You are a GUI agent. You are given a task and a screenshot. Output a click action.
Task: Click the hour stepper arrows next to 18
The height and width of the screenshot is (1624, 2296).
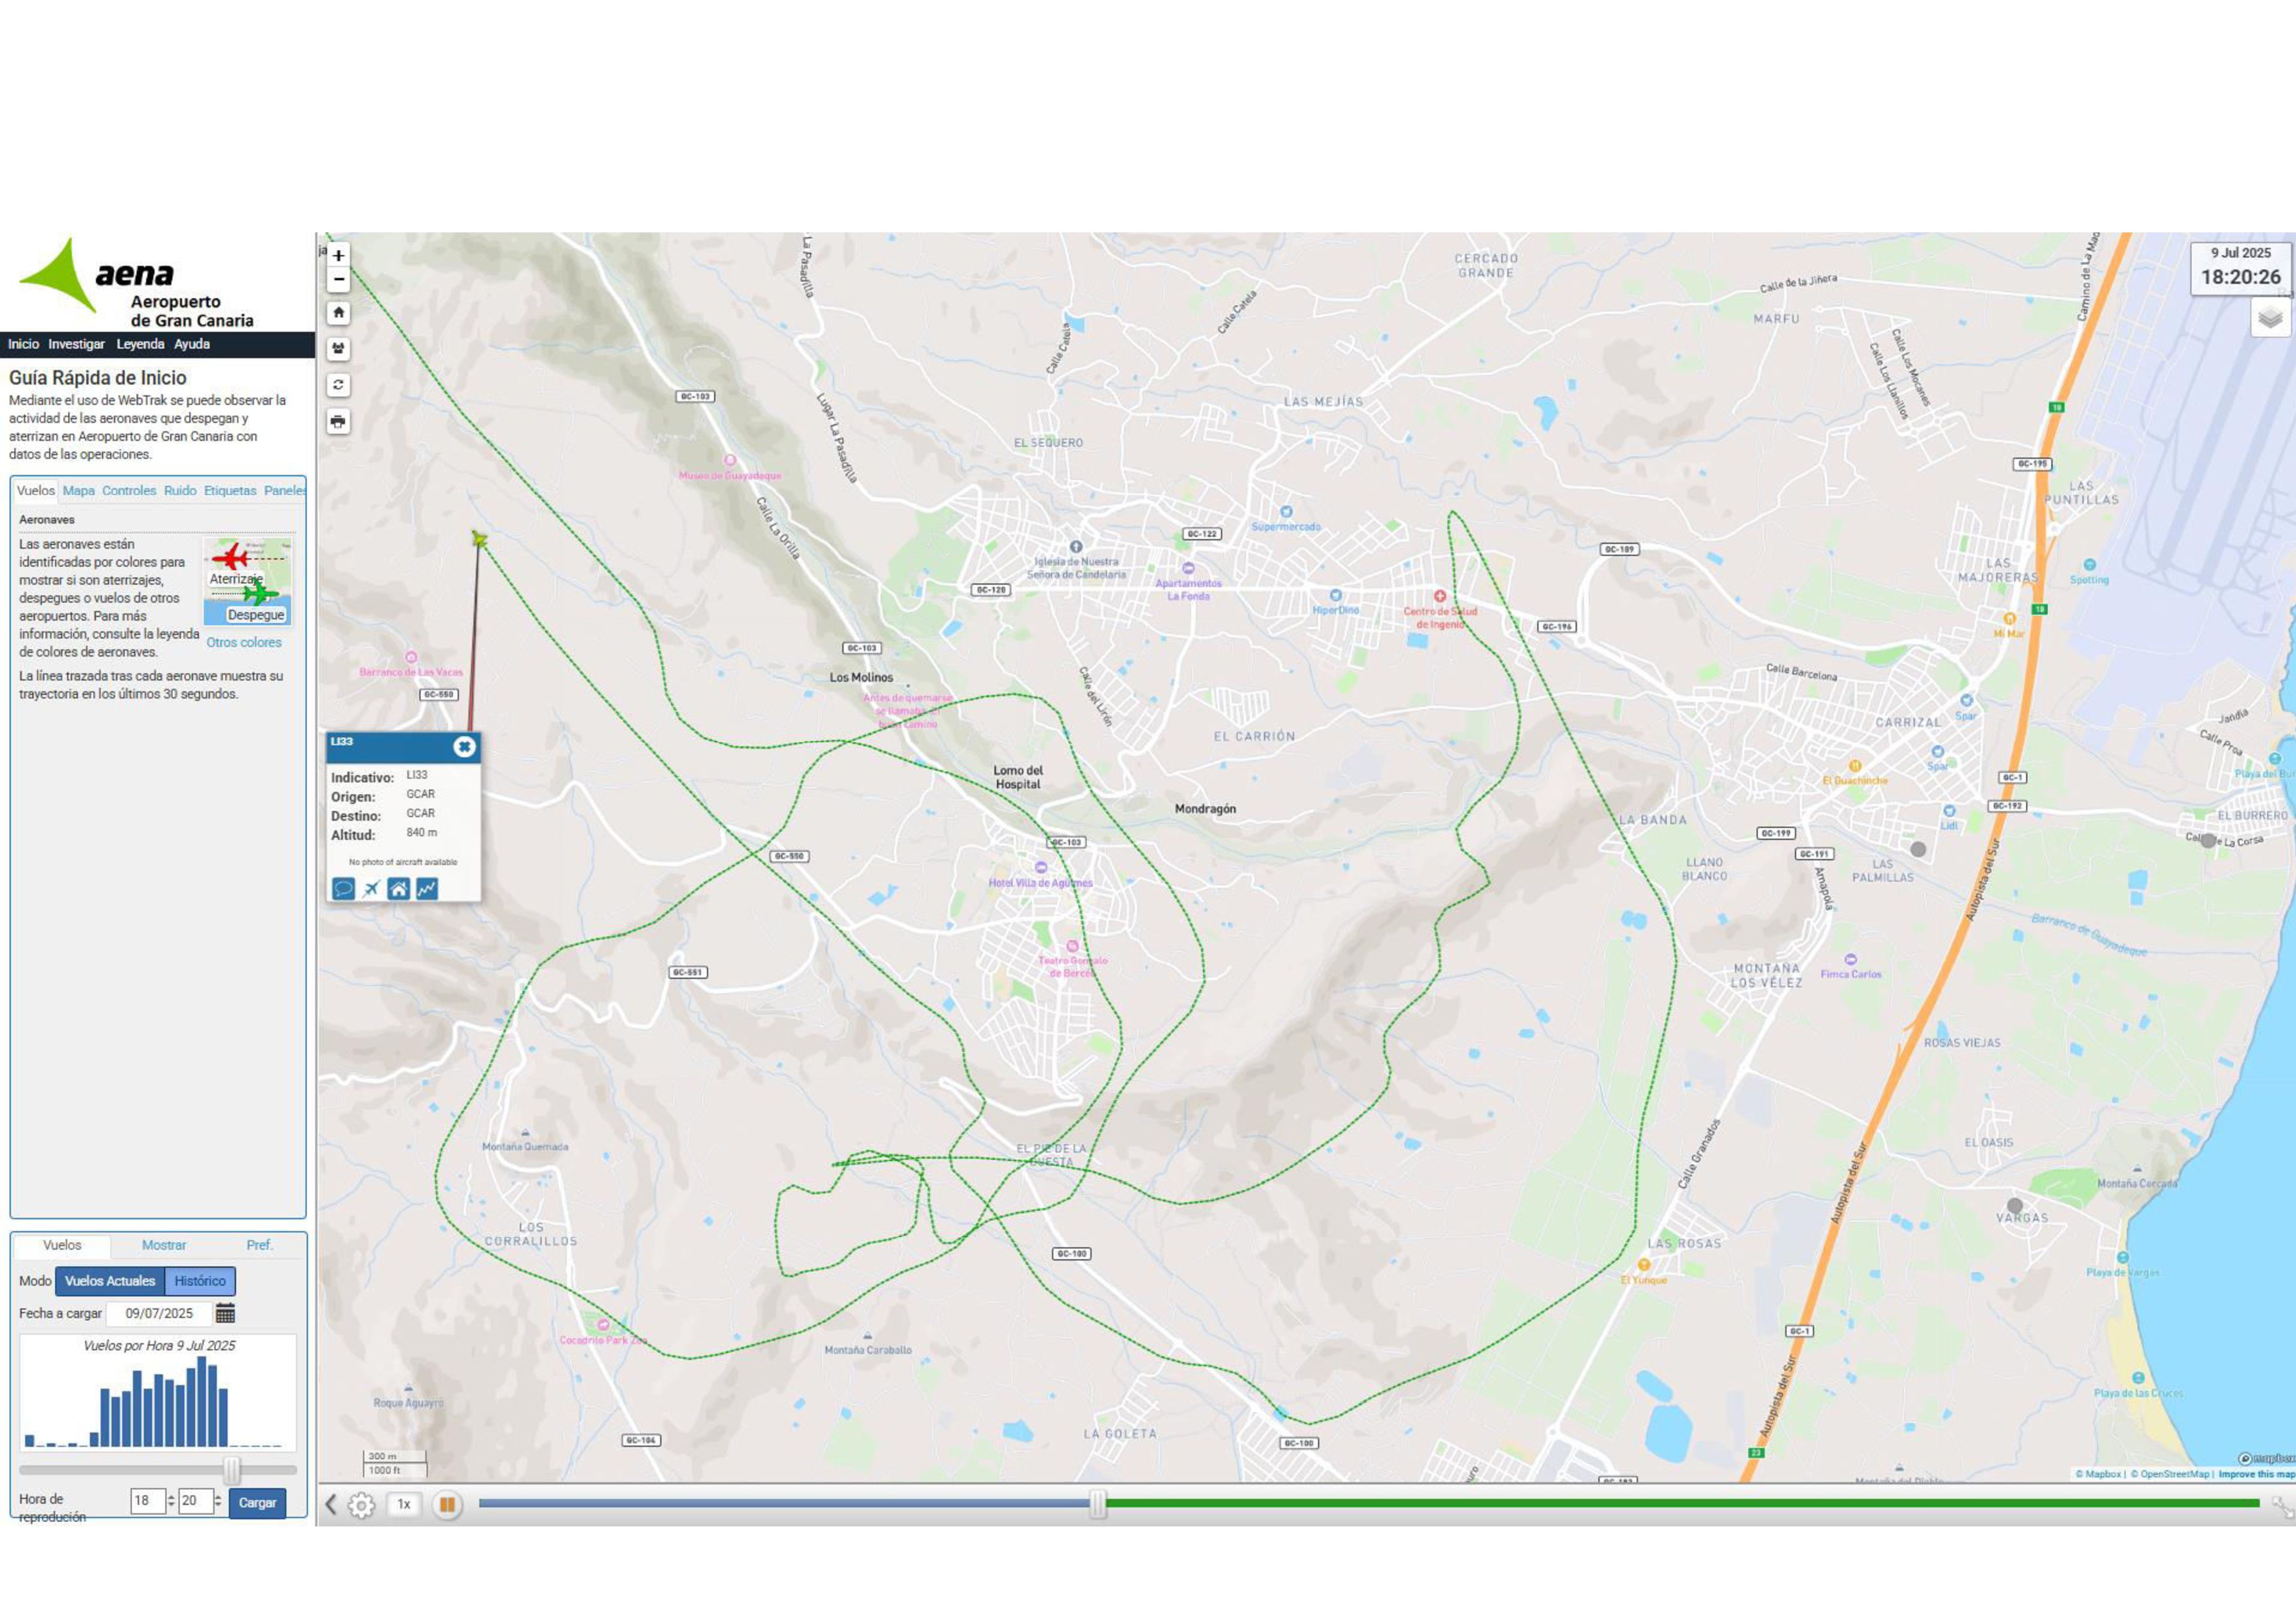click(171, 1501)
